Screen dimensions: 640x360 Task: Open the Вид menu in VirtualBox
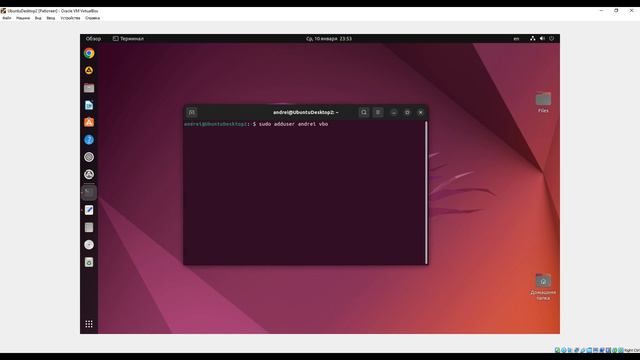[x=38, y=18]
